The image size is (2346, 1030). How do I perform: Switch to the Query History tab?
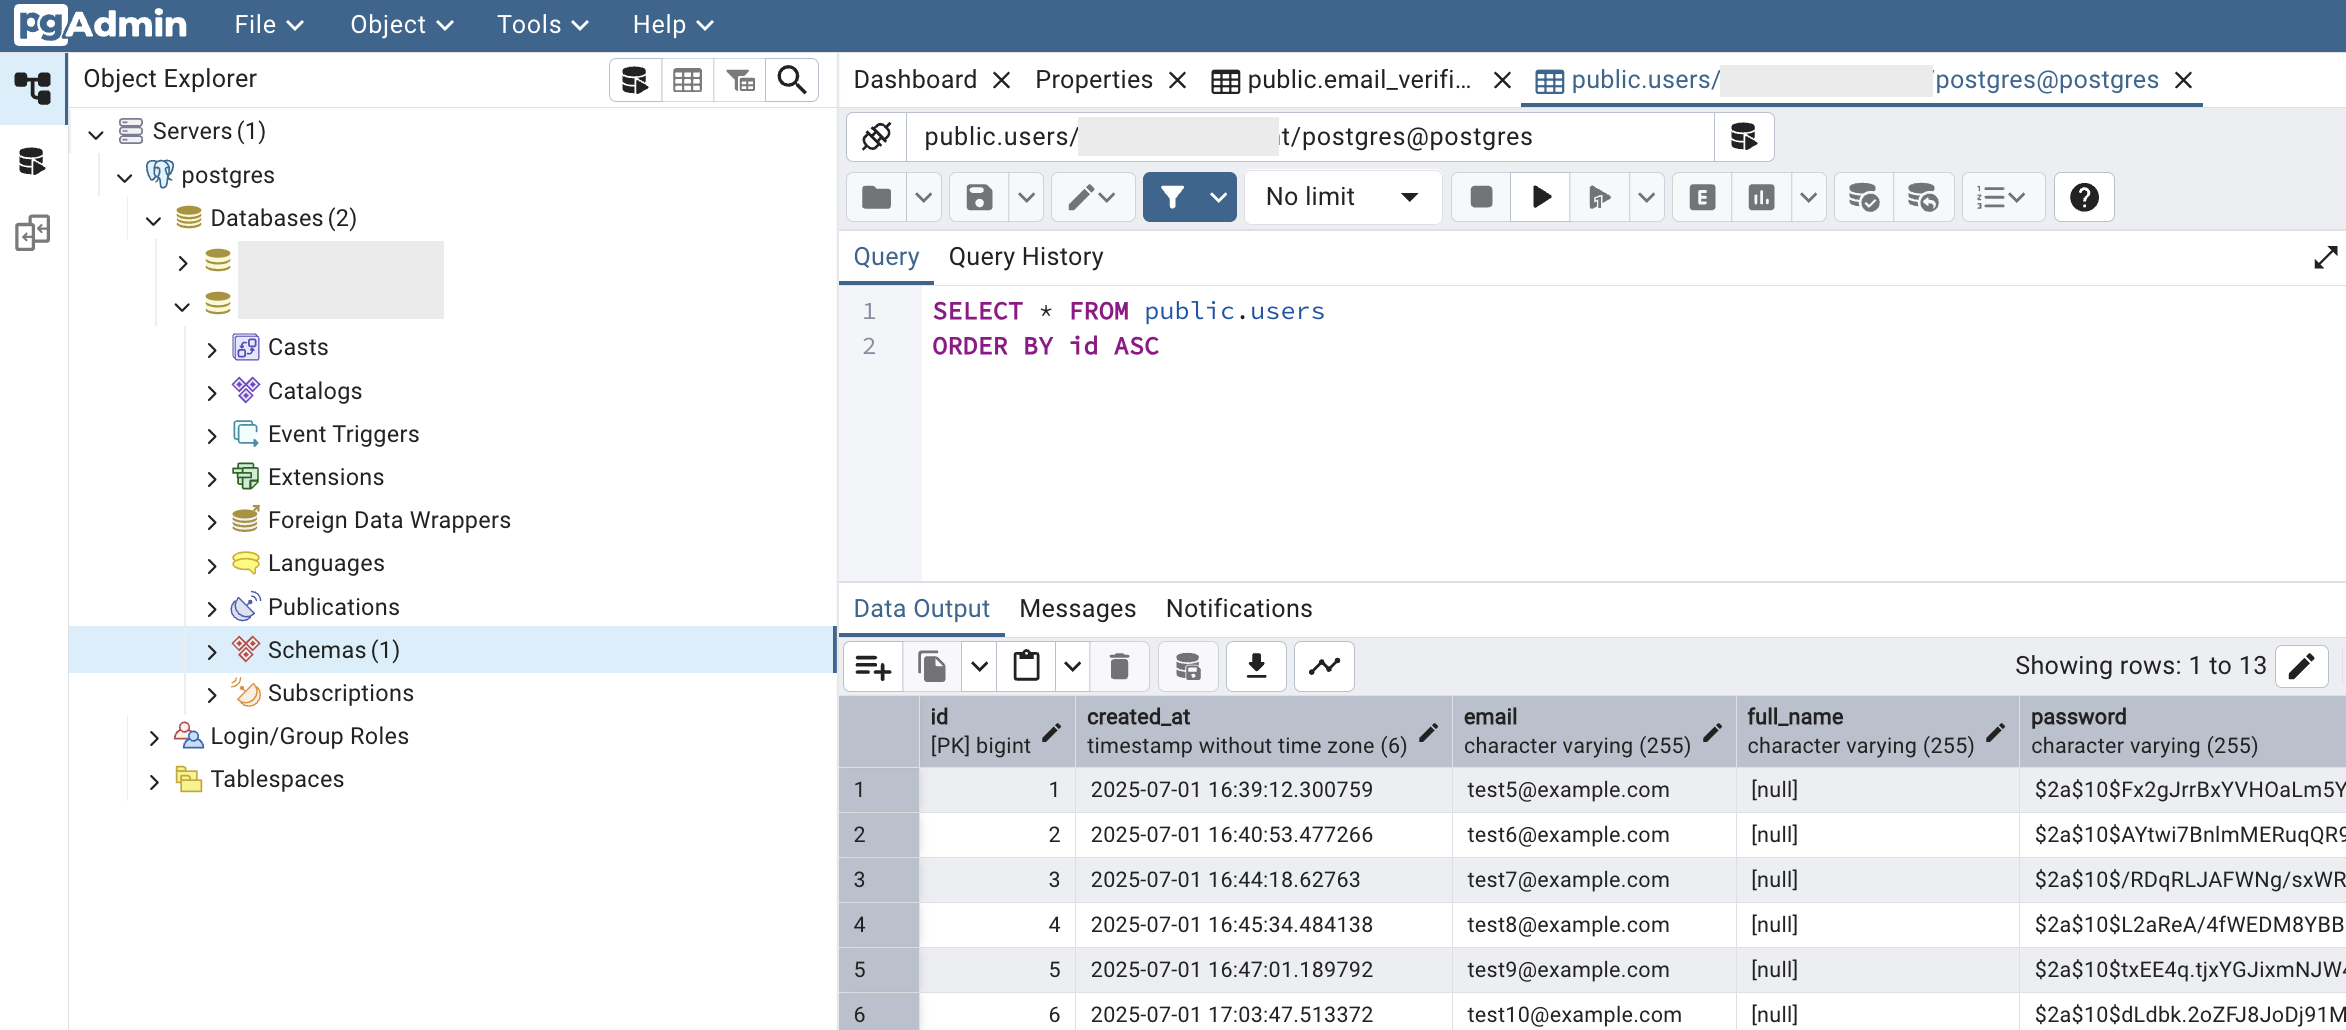1026,257
